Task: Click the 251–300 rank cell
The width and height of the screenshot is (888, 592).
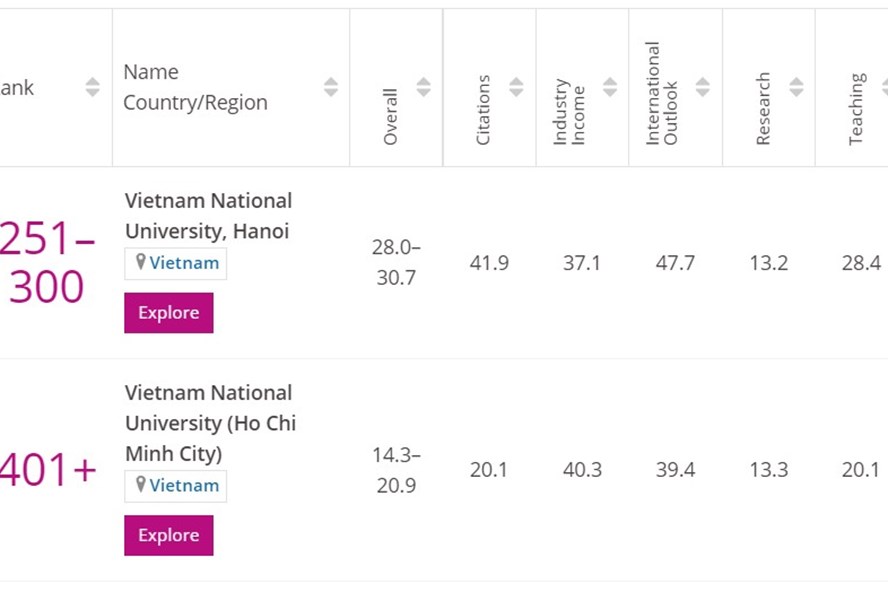Action: click(46, 262)
